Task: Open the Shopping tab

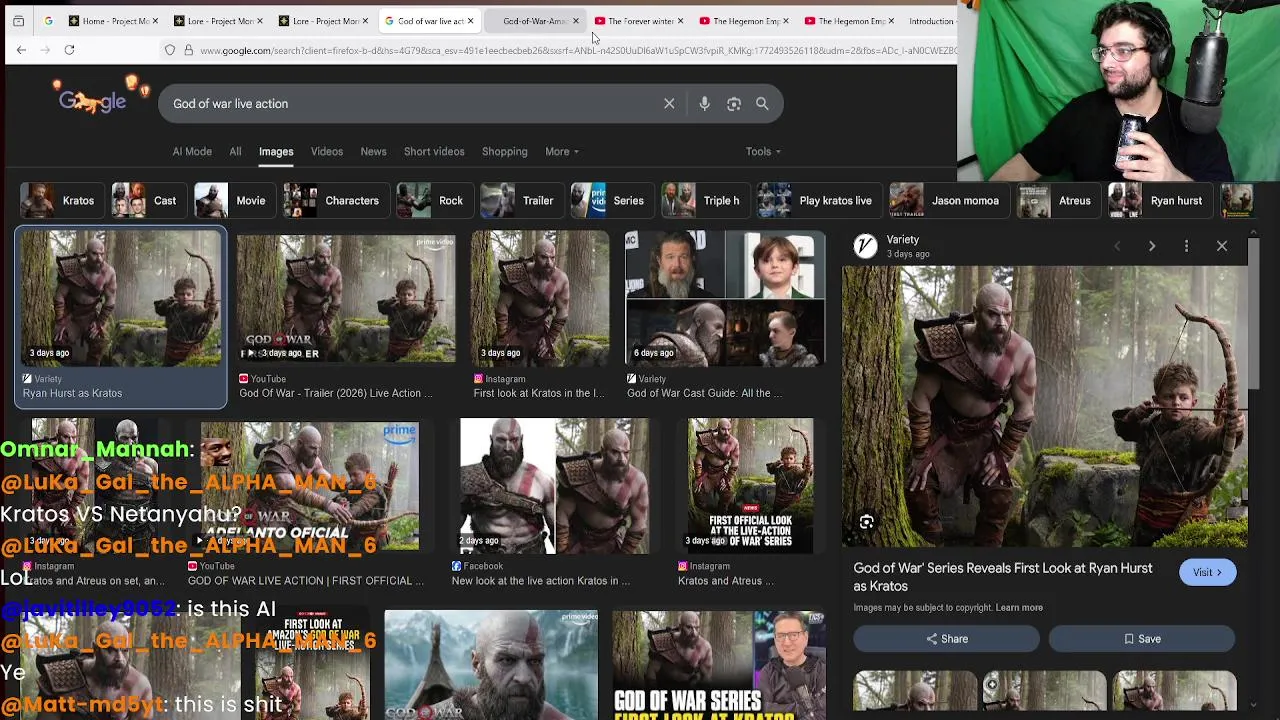Action: pos(504,152)
